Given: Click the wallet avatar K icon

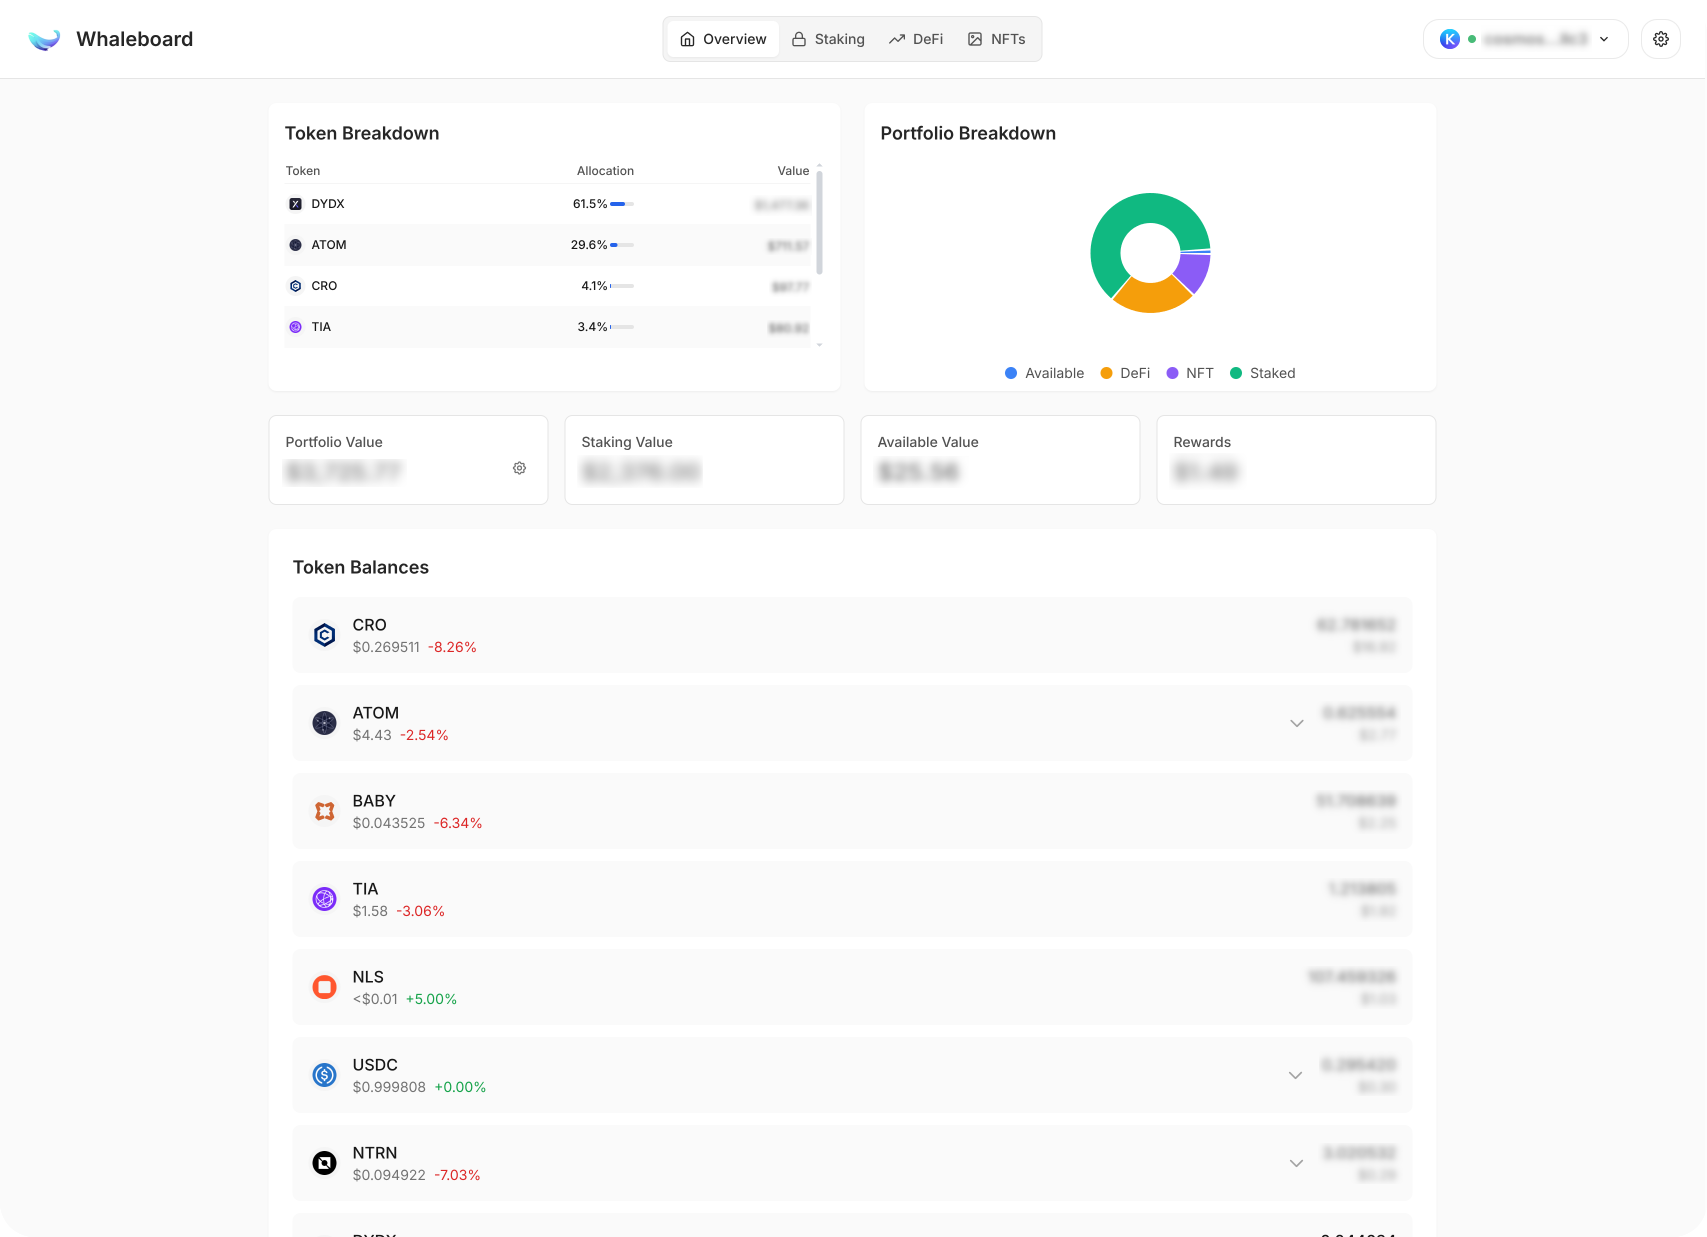Looking at the screenshot, I should tap(1450, 39).
